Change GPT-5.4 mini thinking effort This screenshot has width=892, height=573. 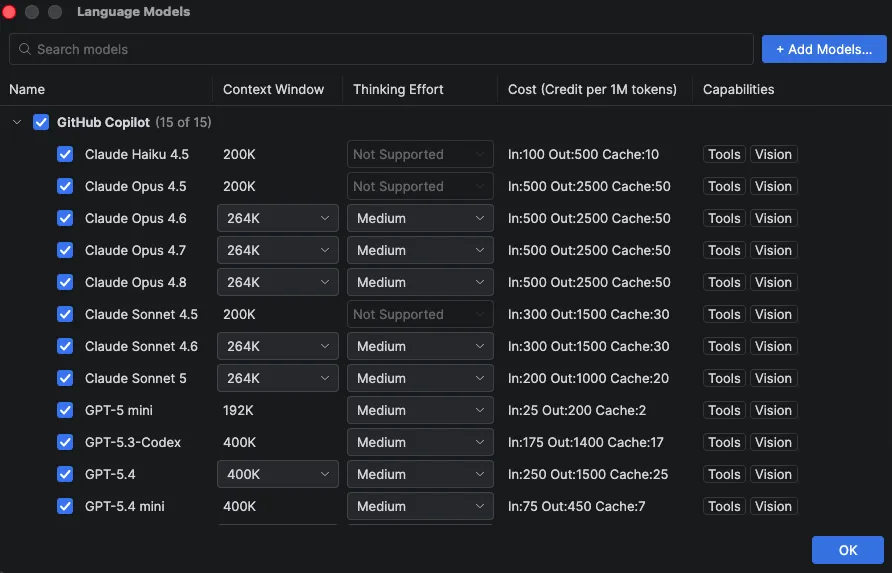click(x=420, y=506)
